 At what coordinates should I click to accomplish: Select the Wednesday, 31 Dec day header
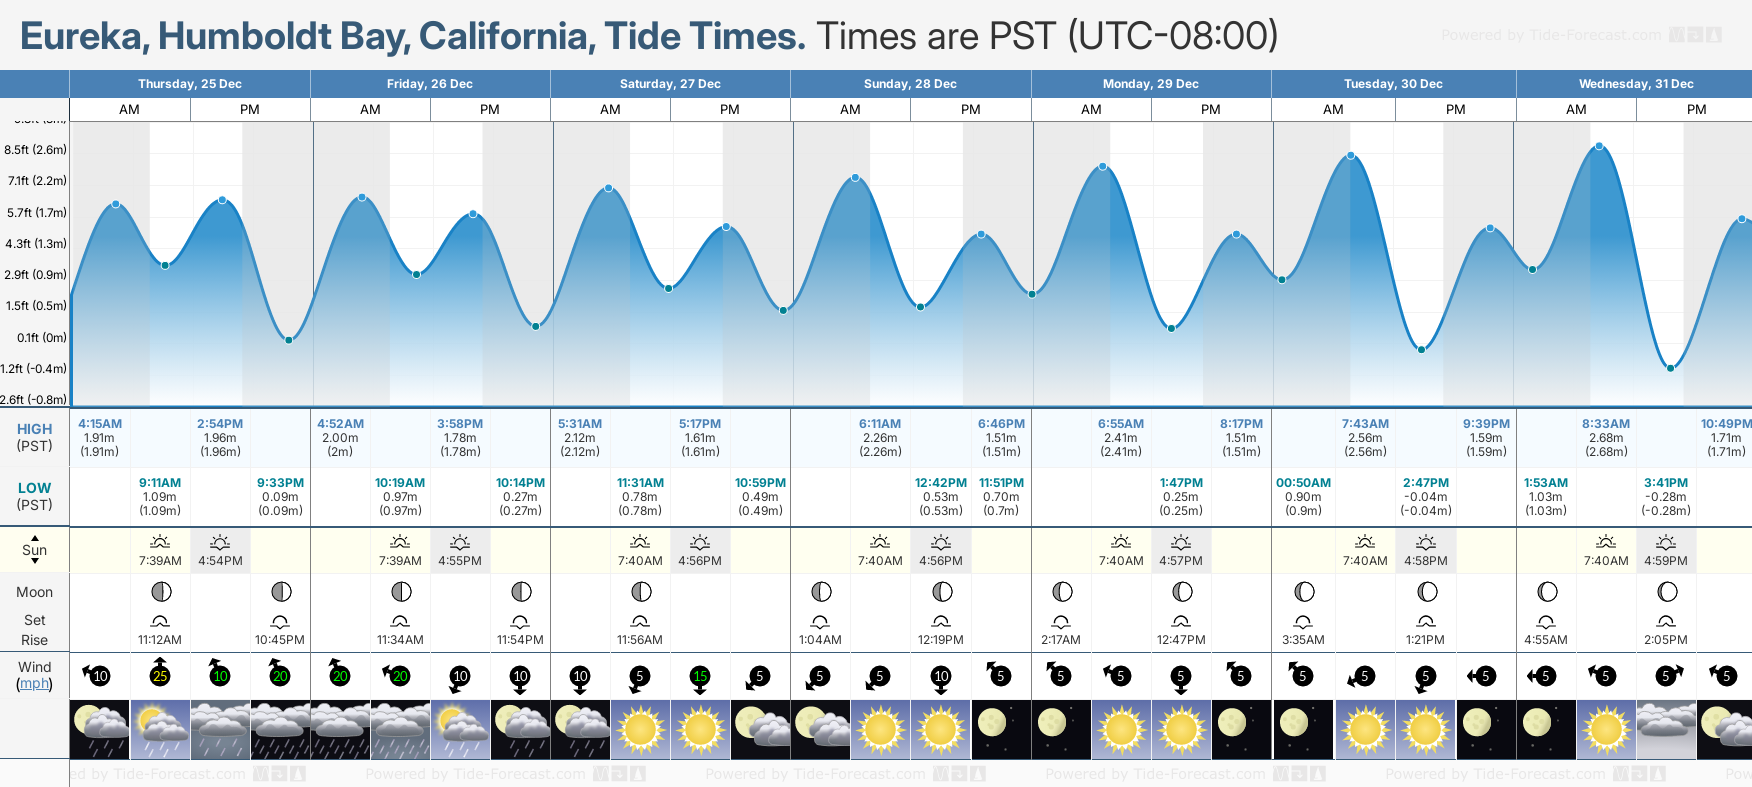(x=1635, y=84)
